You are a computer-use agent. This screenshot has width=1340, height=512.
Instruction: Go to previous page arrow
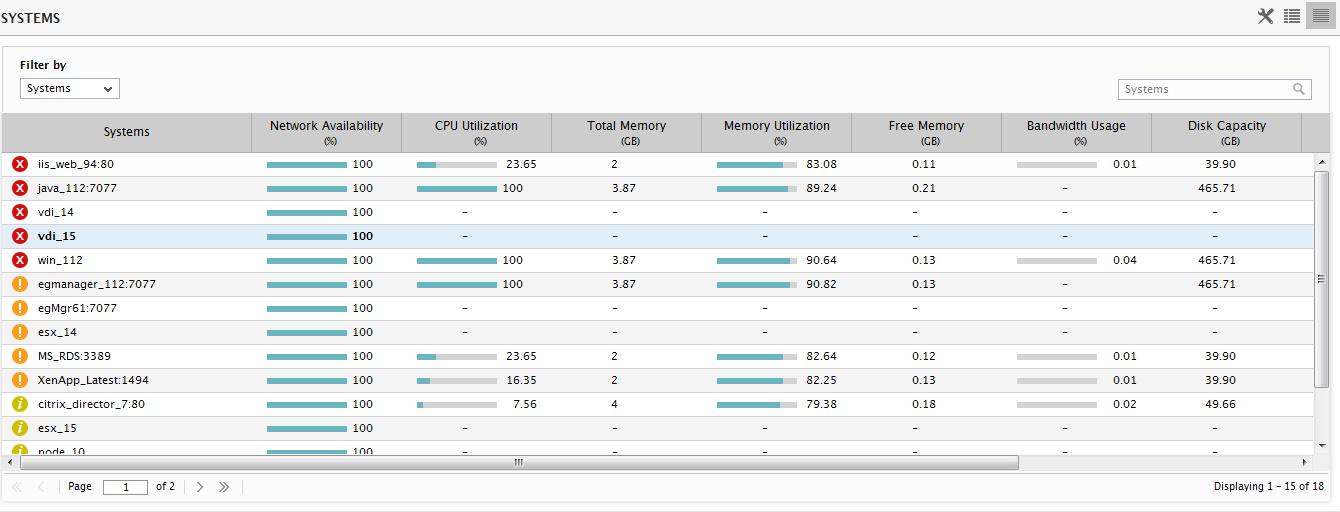[41, 487]
